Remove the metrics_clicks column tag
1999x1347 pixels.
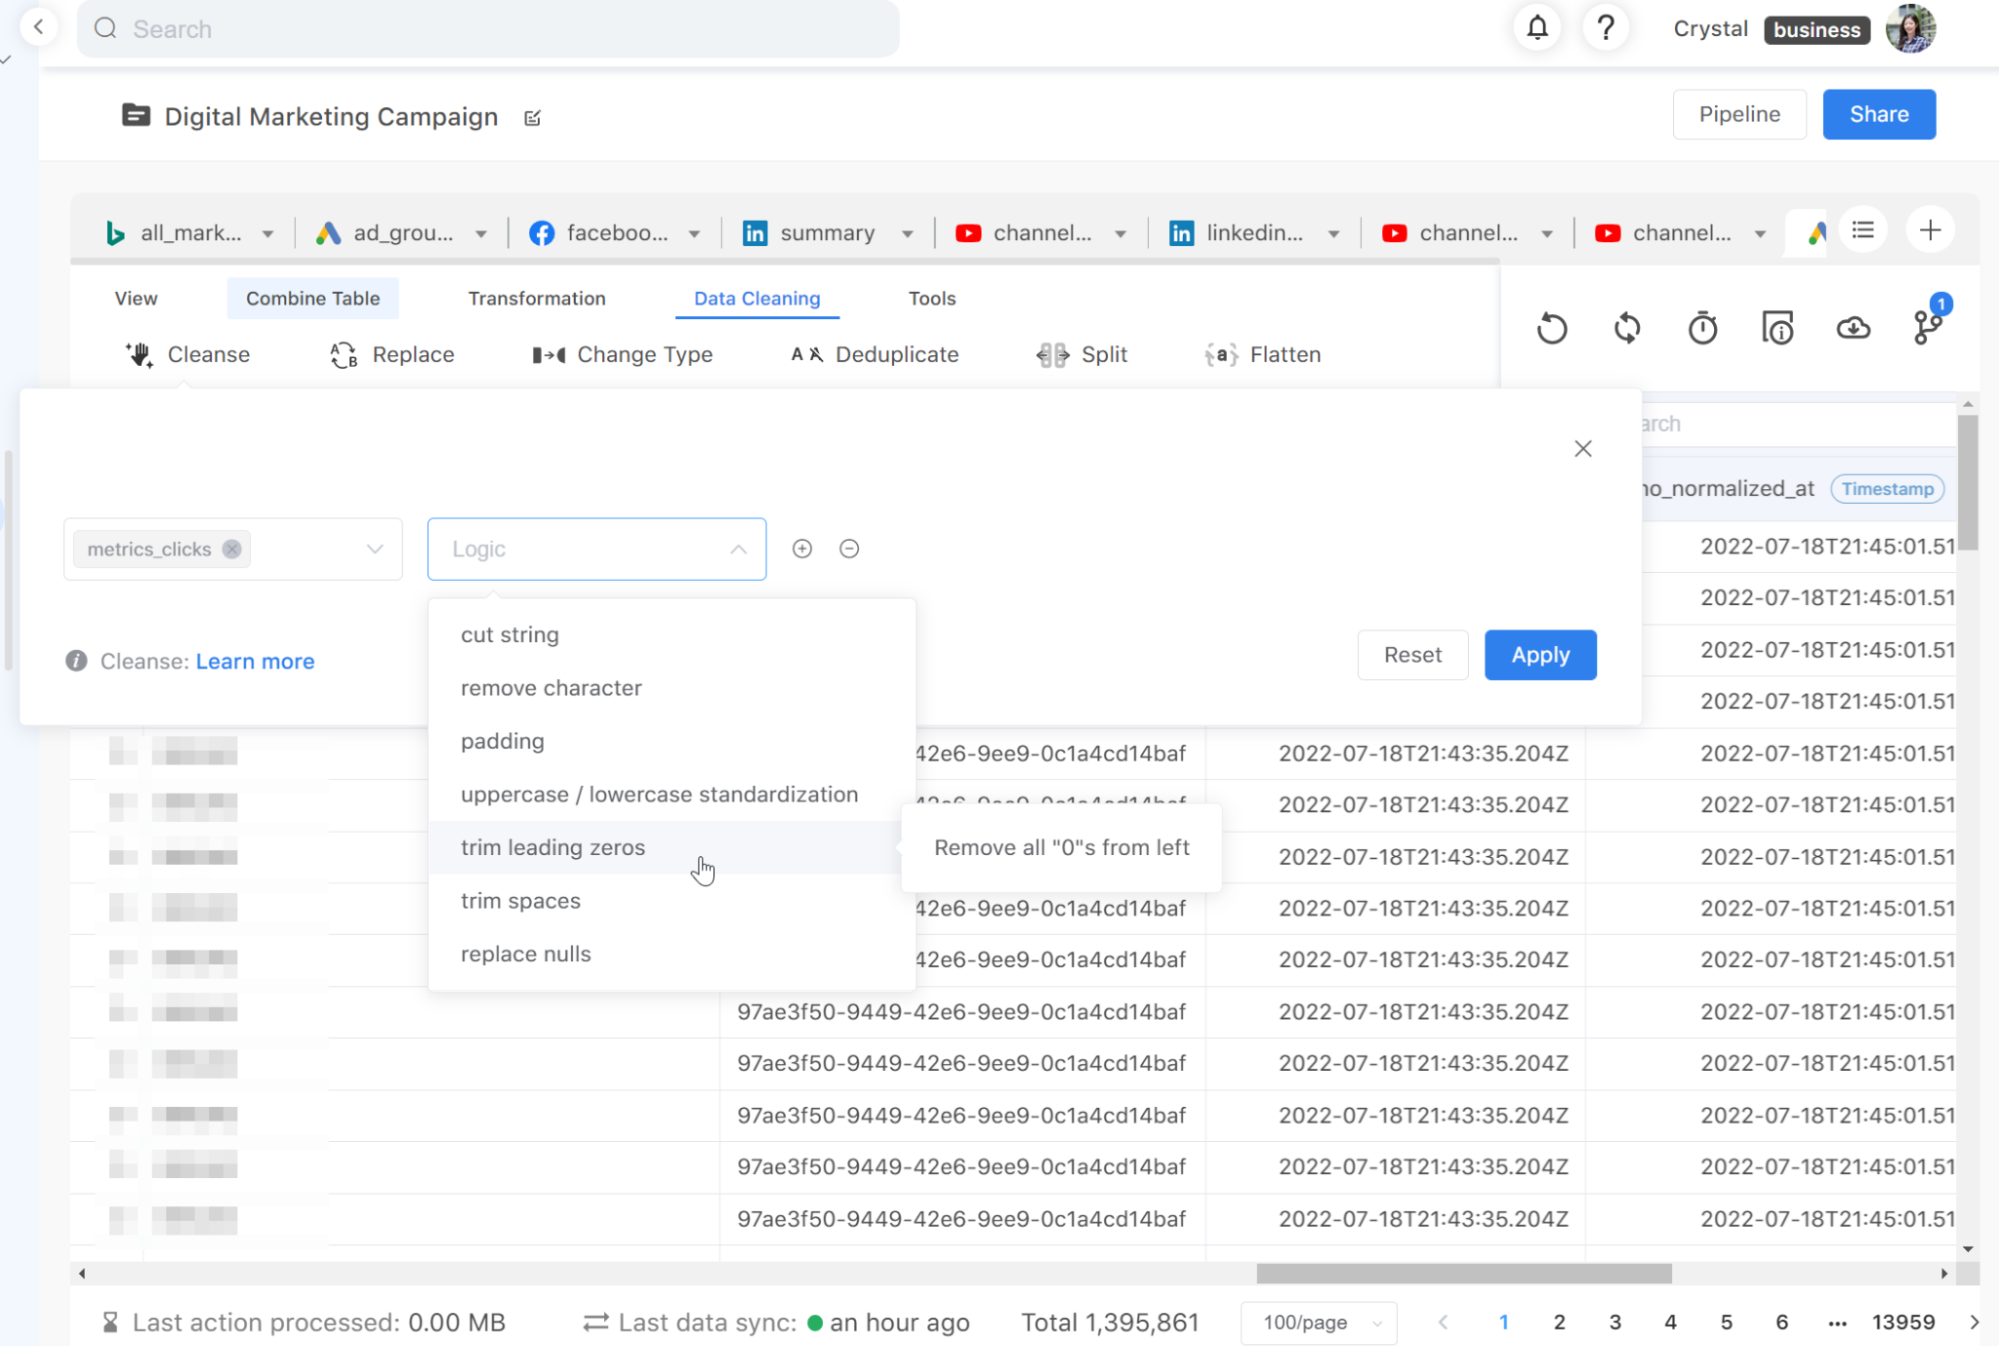[232, 549]
